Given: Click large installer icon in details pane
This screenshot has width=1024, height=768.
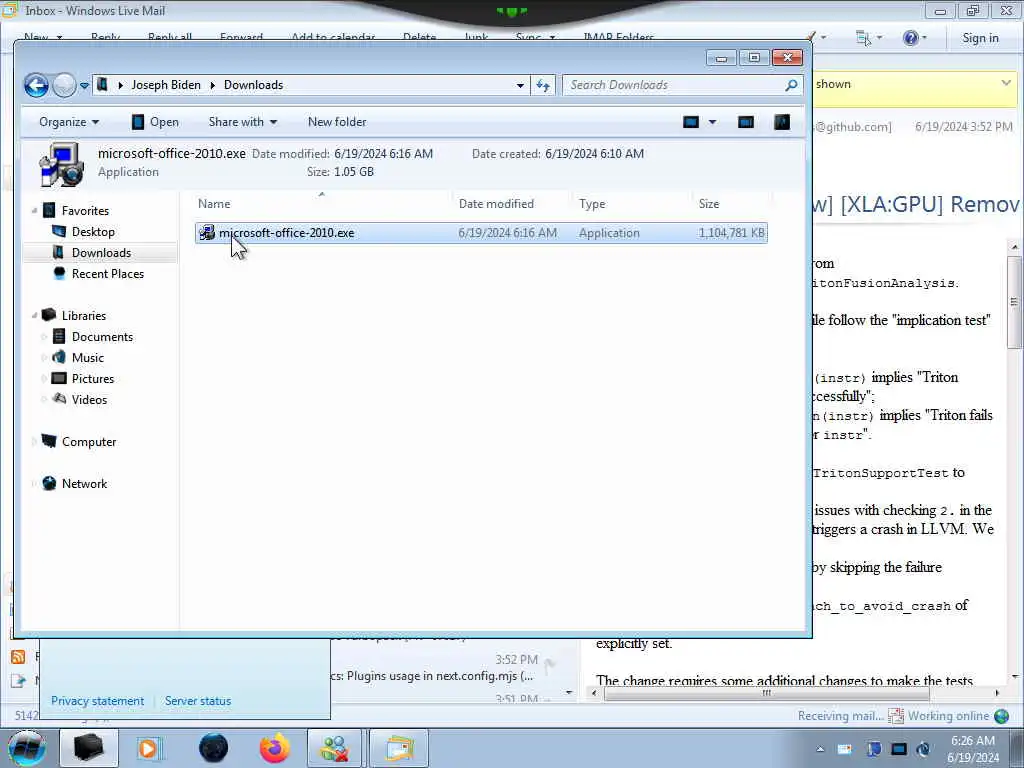Looking at the screenshot, I should tap(61, 164).
